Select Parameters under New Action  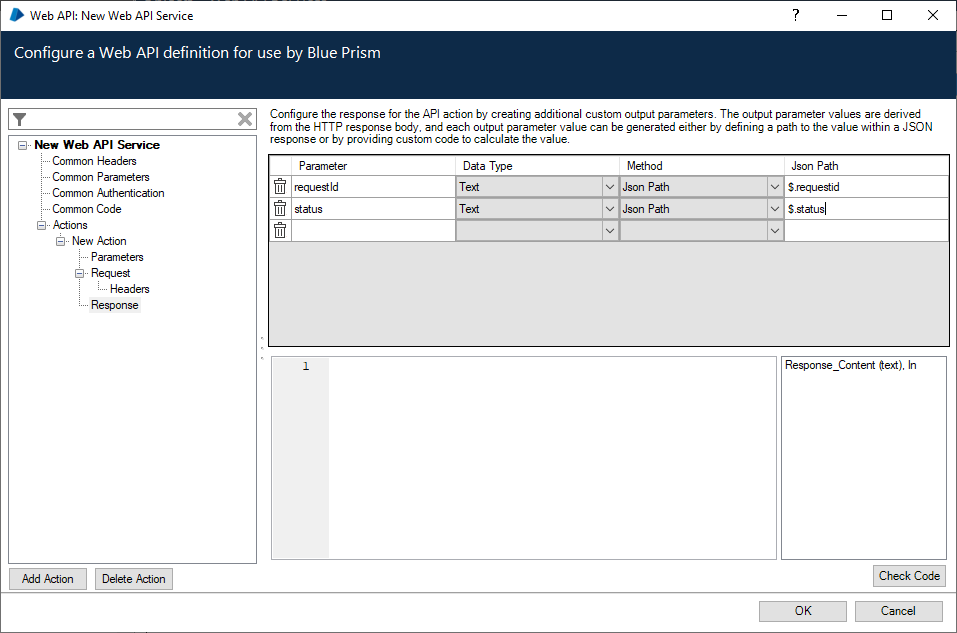pyautogui.click(x=117, y=257)
